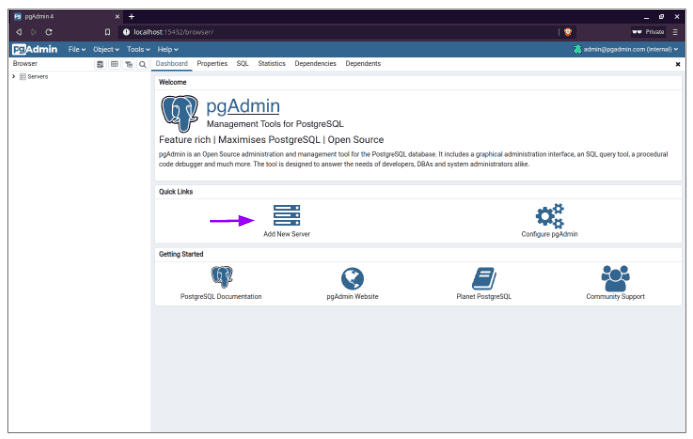This screenshot has height=439, width=693.
Task: Click the pgAdmin Website link text
Action: pos(352,297)
